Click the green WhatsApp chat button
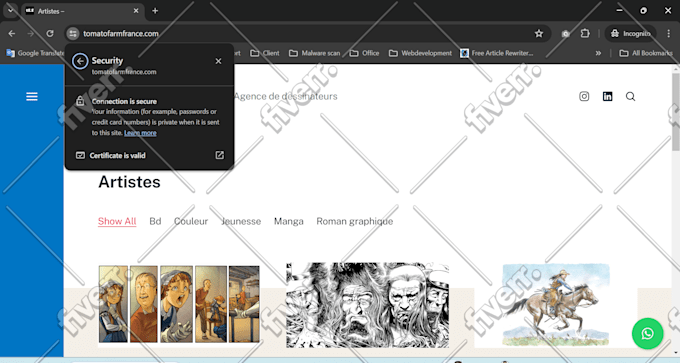Viewport: 680px width, 363px height. pyautogui.click(x=647, y=334)
